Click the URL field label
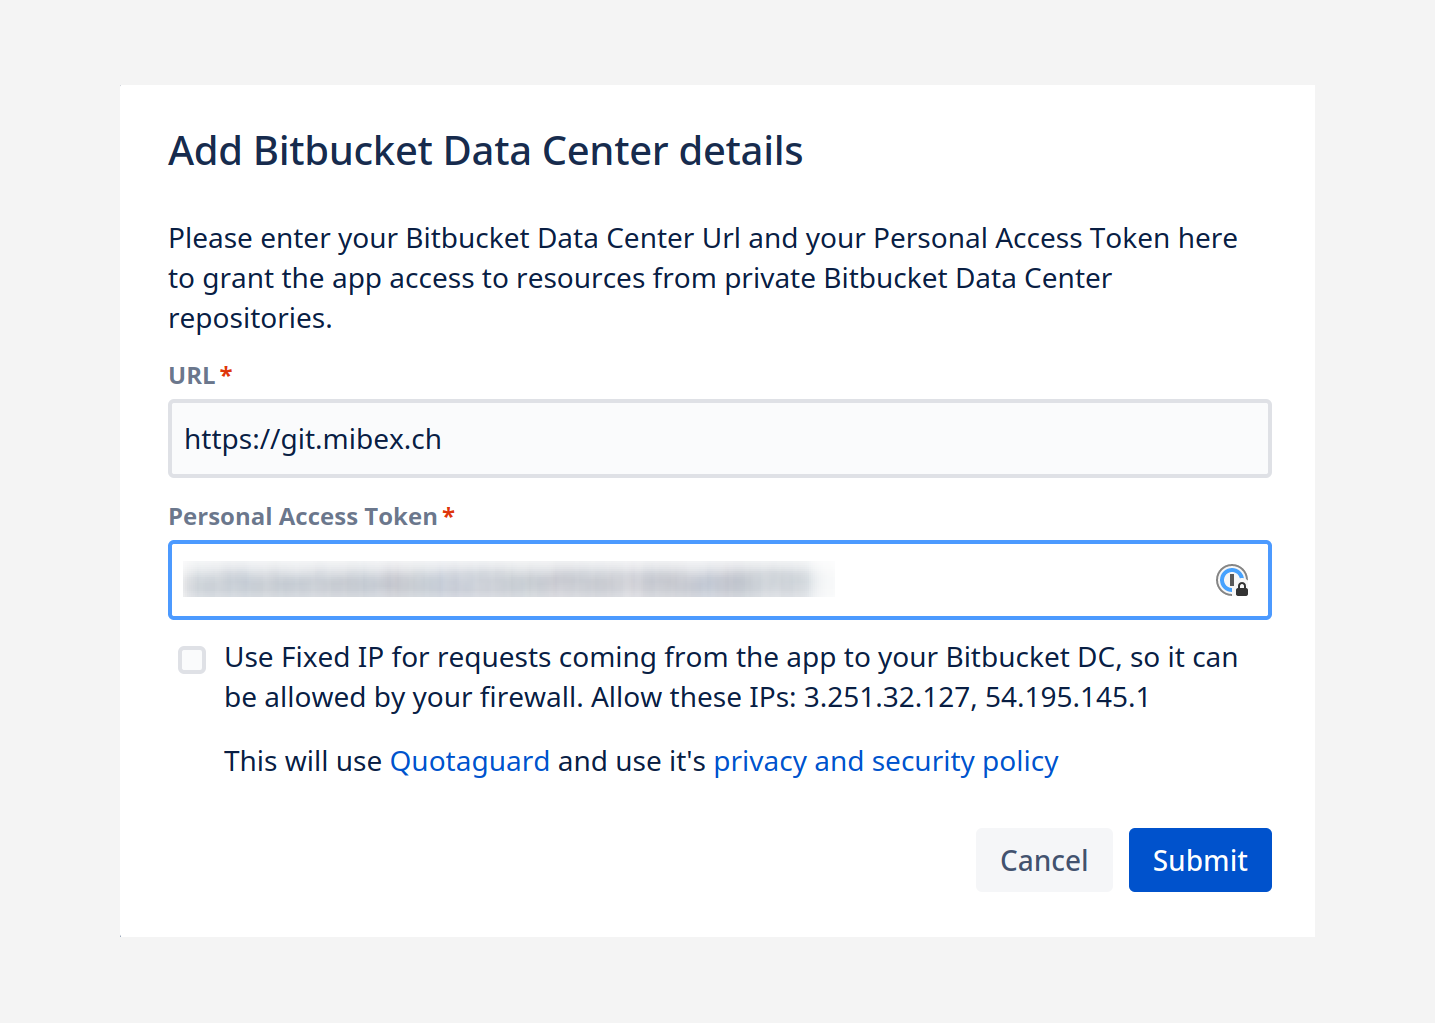The image size is (1435, 1023). [192, 376]
